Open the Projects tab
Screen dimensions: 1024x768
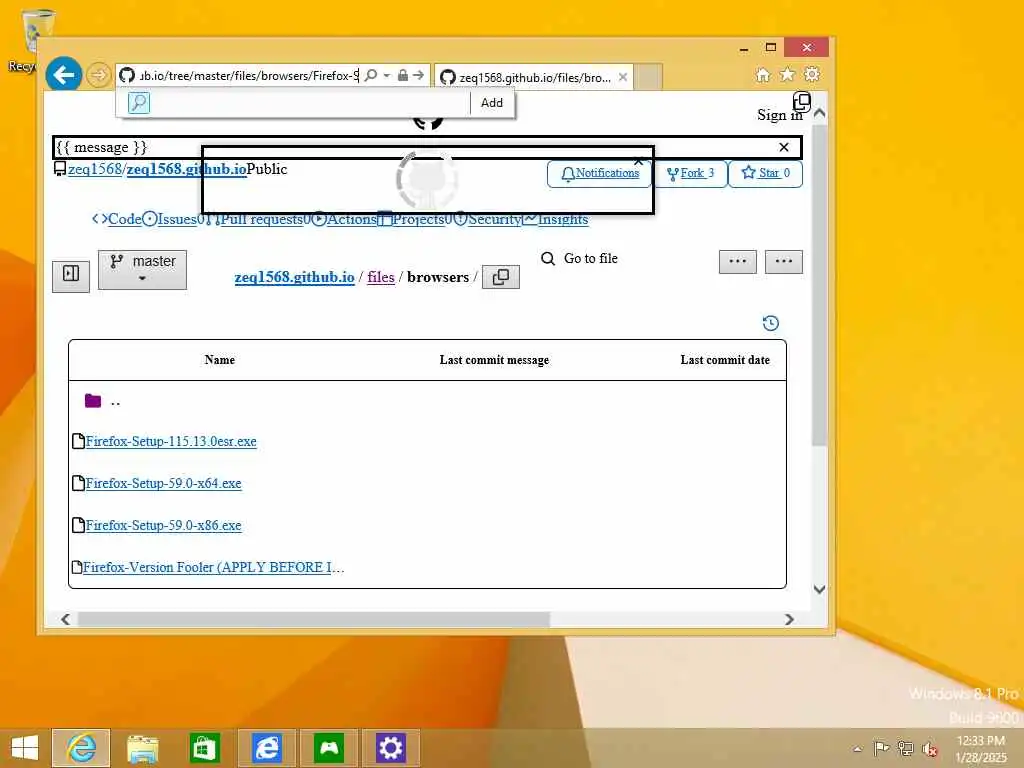pos(415,219)
